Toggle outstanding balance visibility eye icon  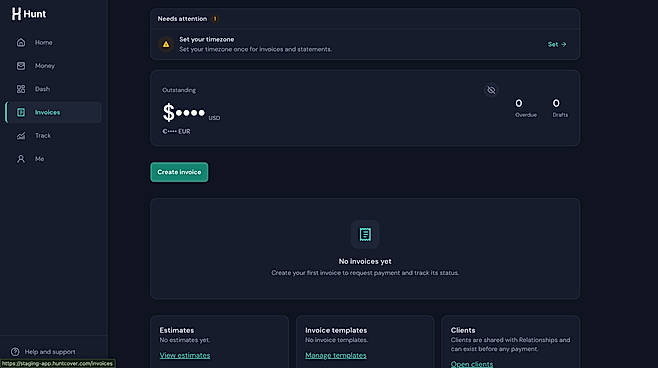tap(491, 90)
